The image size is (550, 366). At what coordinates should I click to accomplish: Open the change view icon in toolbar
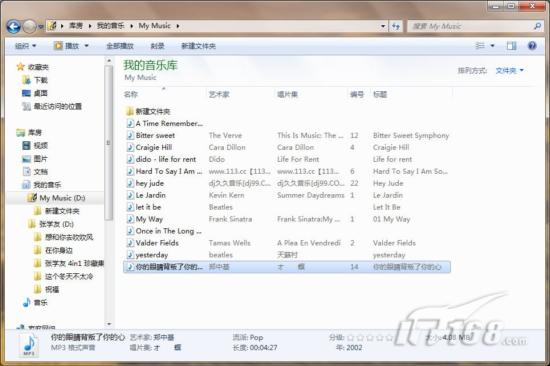click(x=479, y=46)
